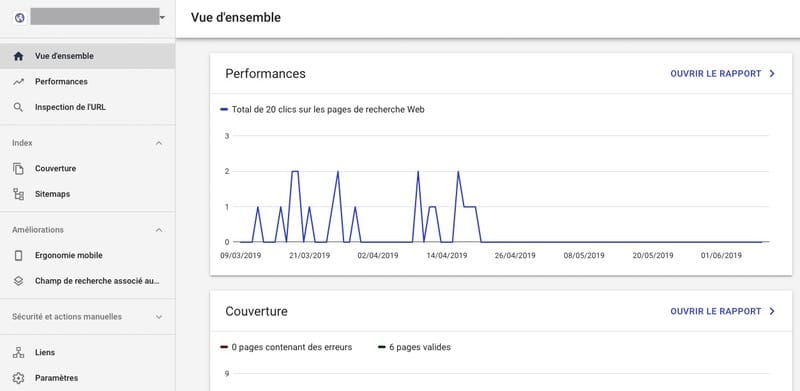Click the magnifier icon for Inspection de l'URL
The width and height of the screenshot is (800, 391).
pyautogui.click(x=18, y=107)
